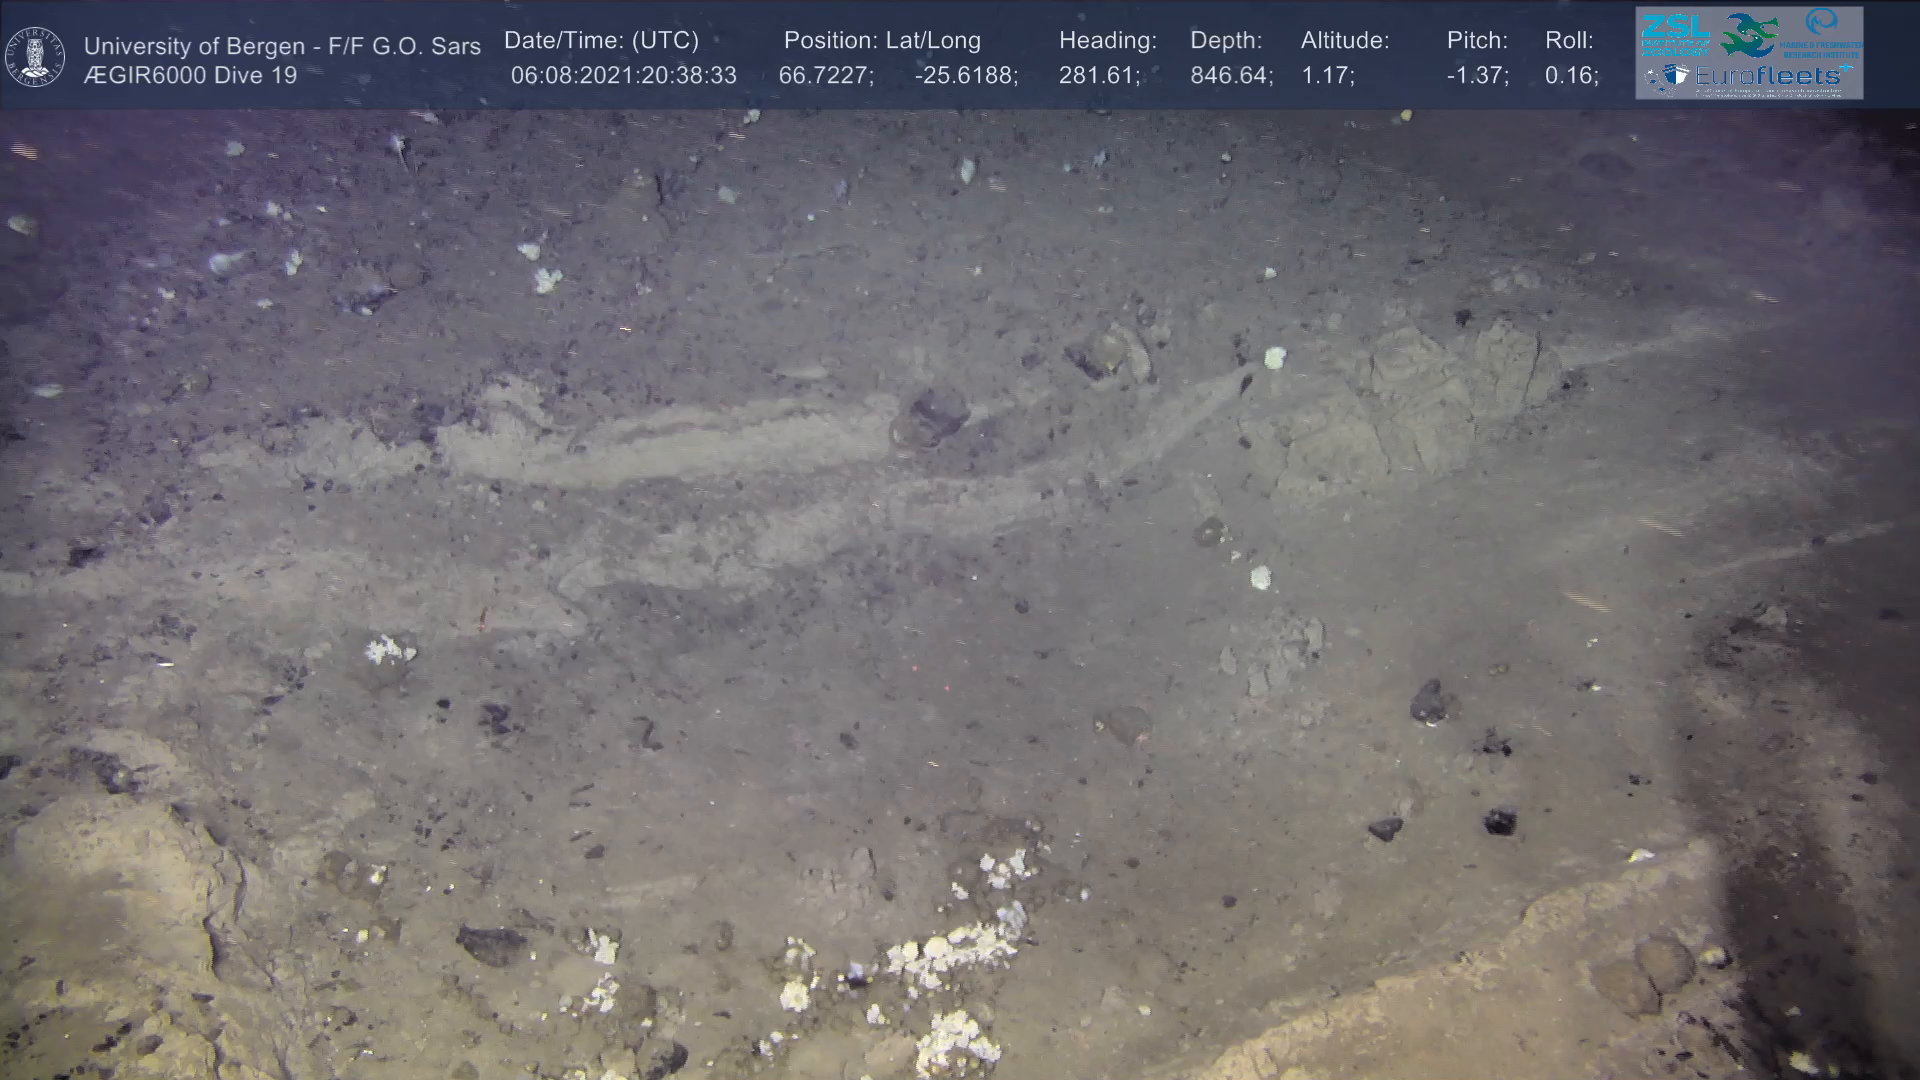Click the 'Heading:' header label
The image size is (1920, 1080).
click(x=1108, y=41)
